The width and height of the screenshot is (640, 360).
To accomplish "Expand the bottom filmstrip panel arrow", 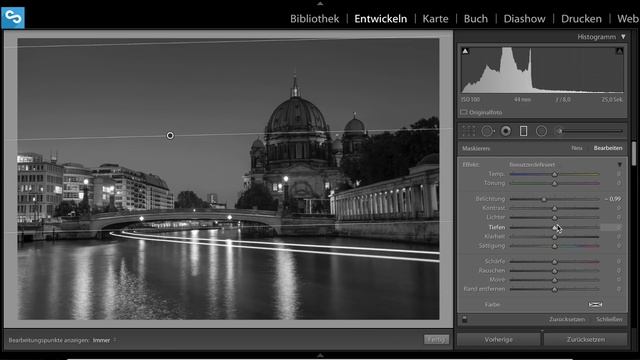I will pyautogui.click(x=320, y=356).
